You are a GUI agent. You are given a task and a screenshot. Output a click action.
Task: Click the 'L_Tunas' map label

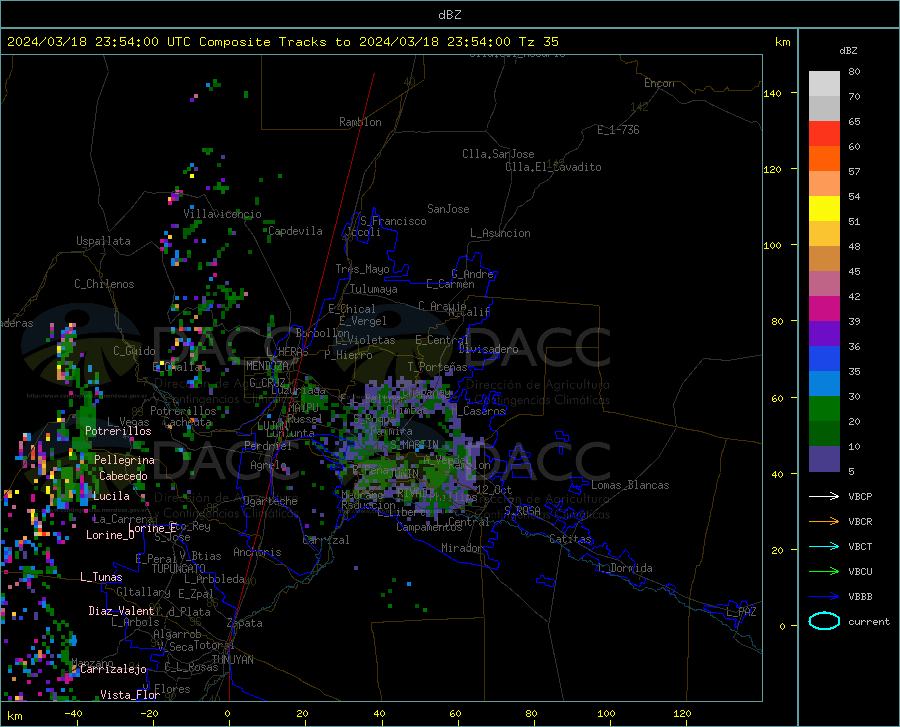(101, 577)
